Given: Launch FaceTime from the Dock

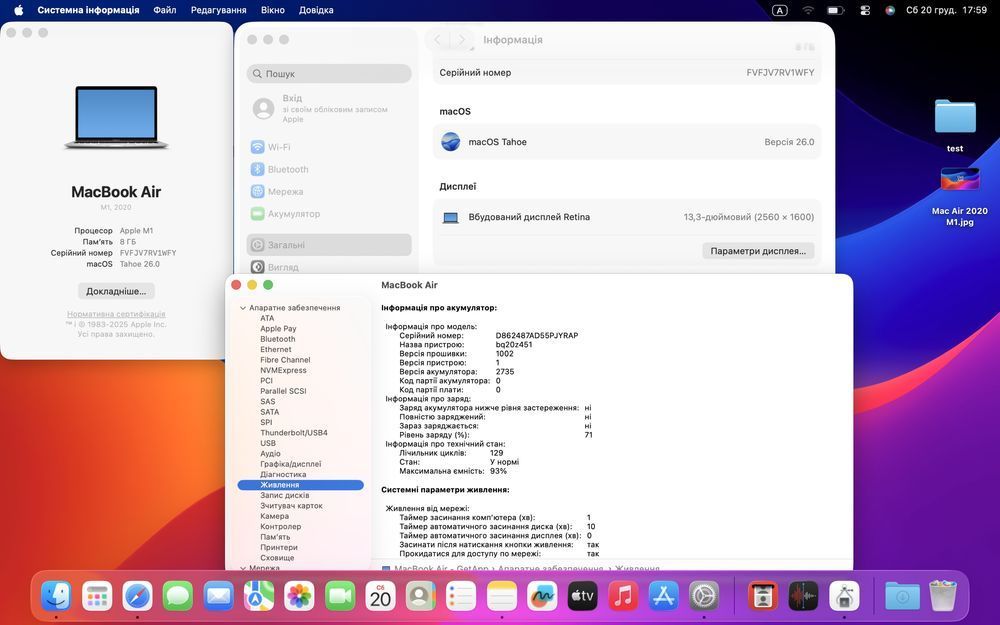Looking at the screenshot, I should [x=340, y=597].
